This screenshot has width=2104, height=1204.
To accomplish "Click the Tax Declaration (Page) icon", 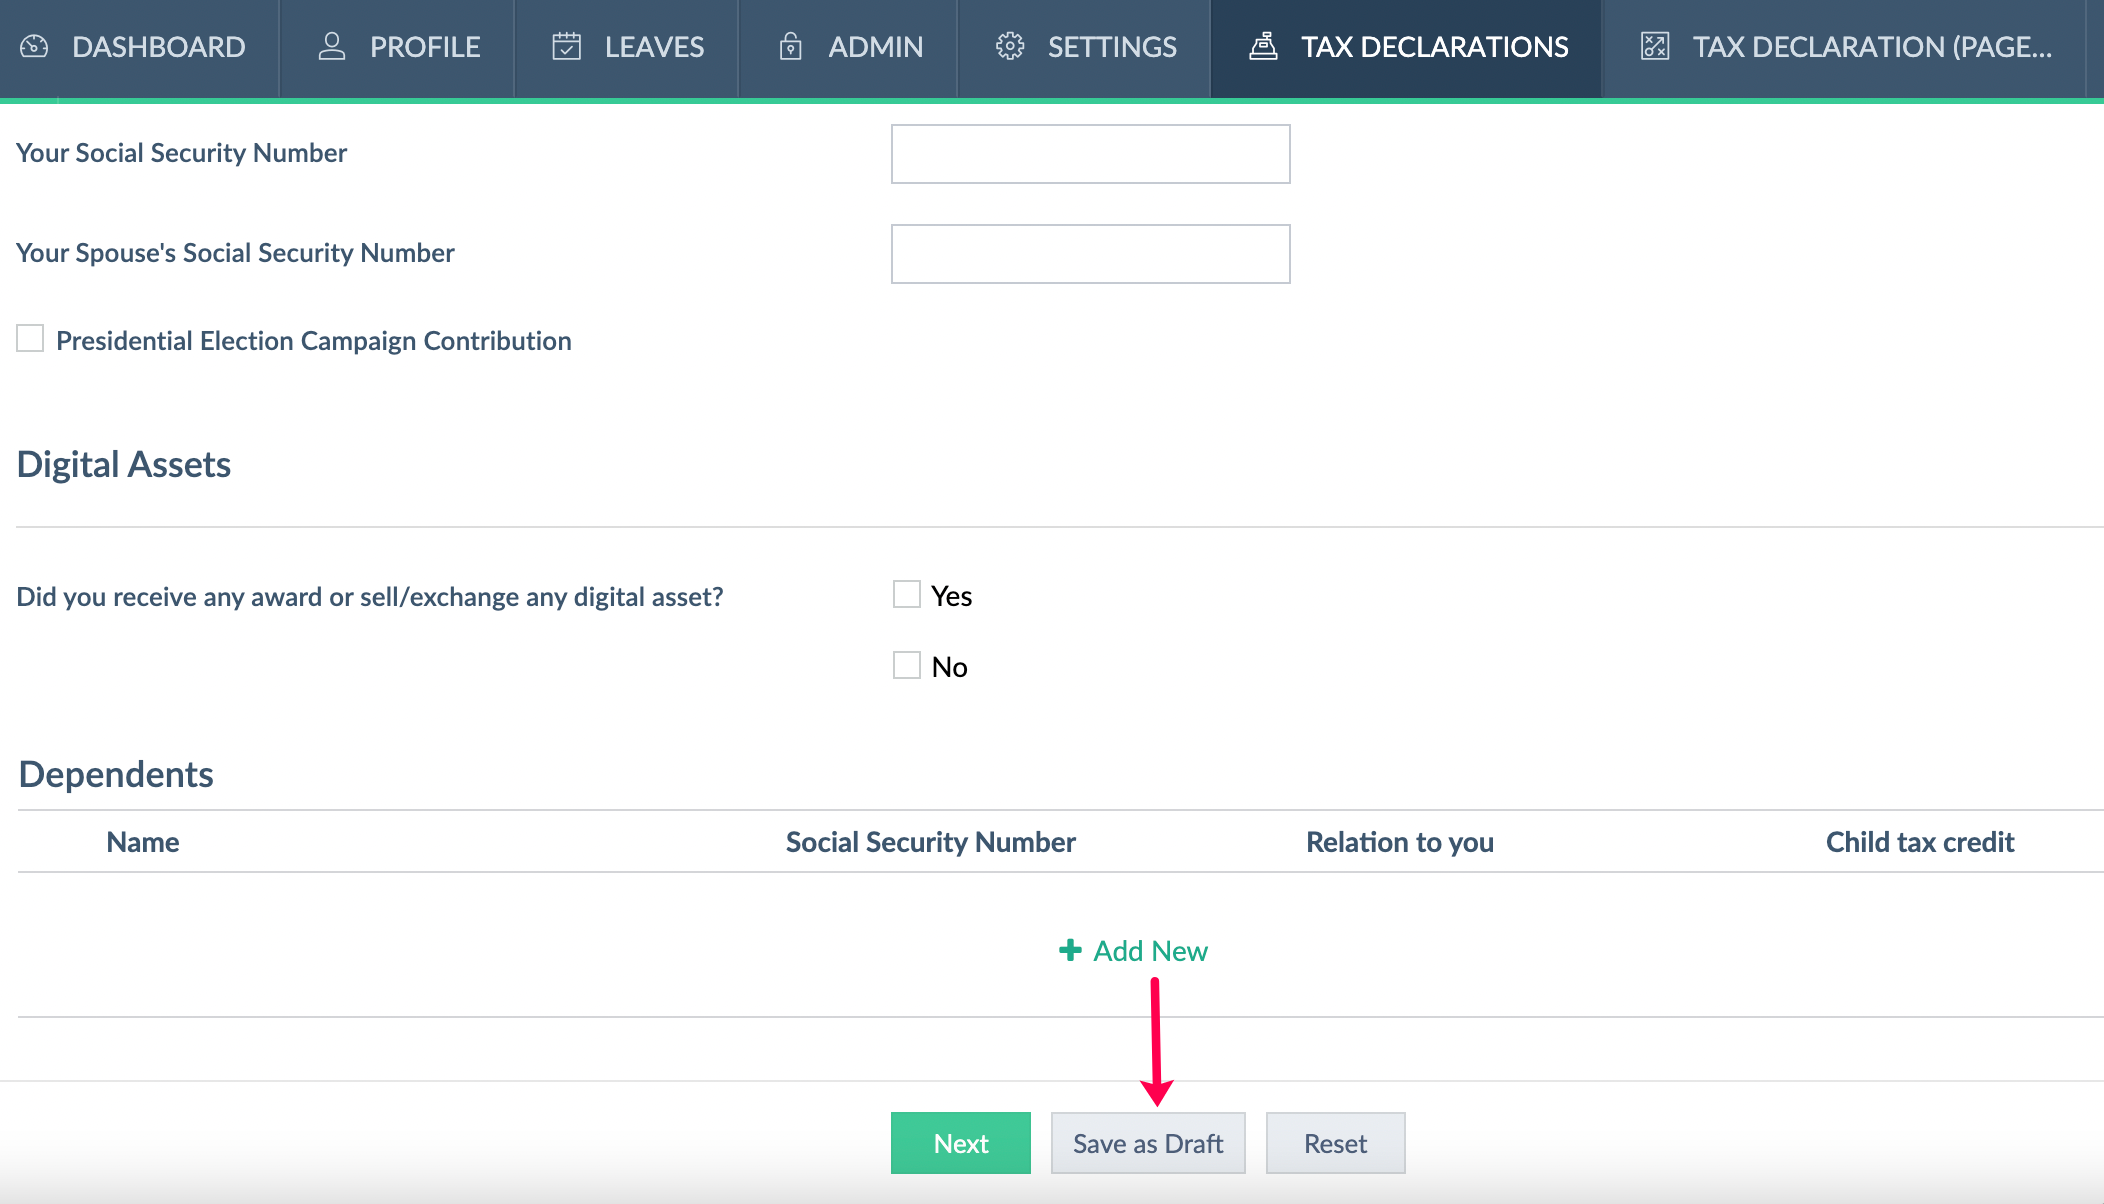I will (x=1655, y=47).
